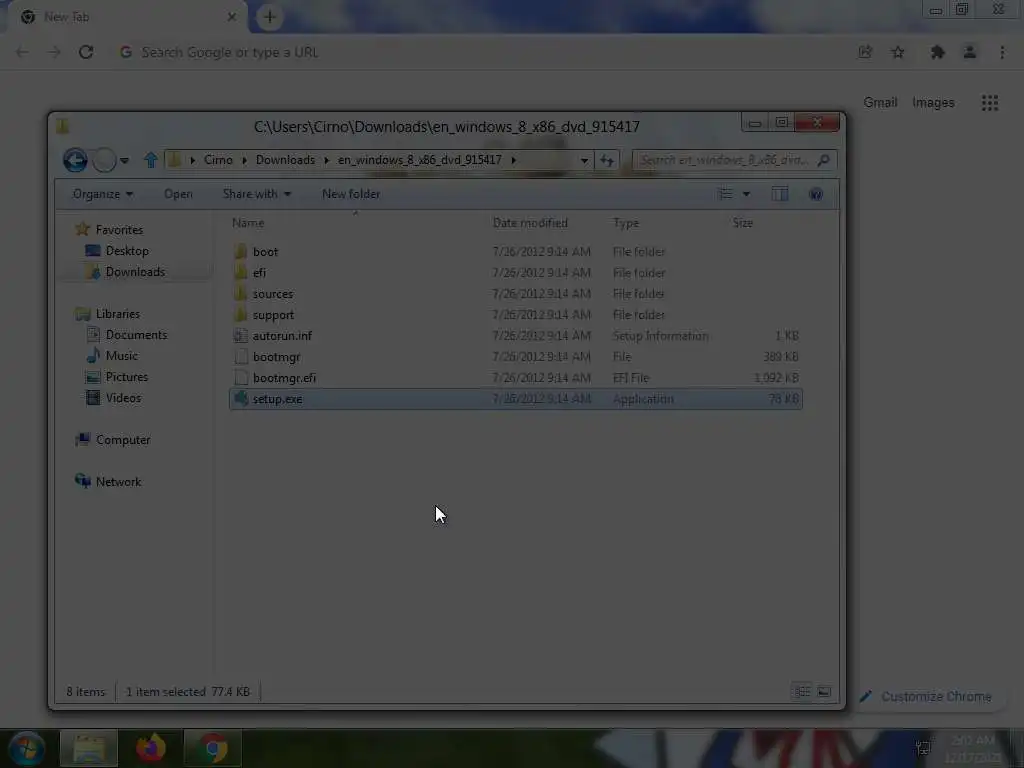Image resolution: width=1024 pixels, height=768 pixels.
Task: Open the Share with menu
Action: 257,194
